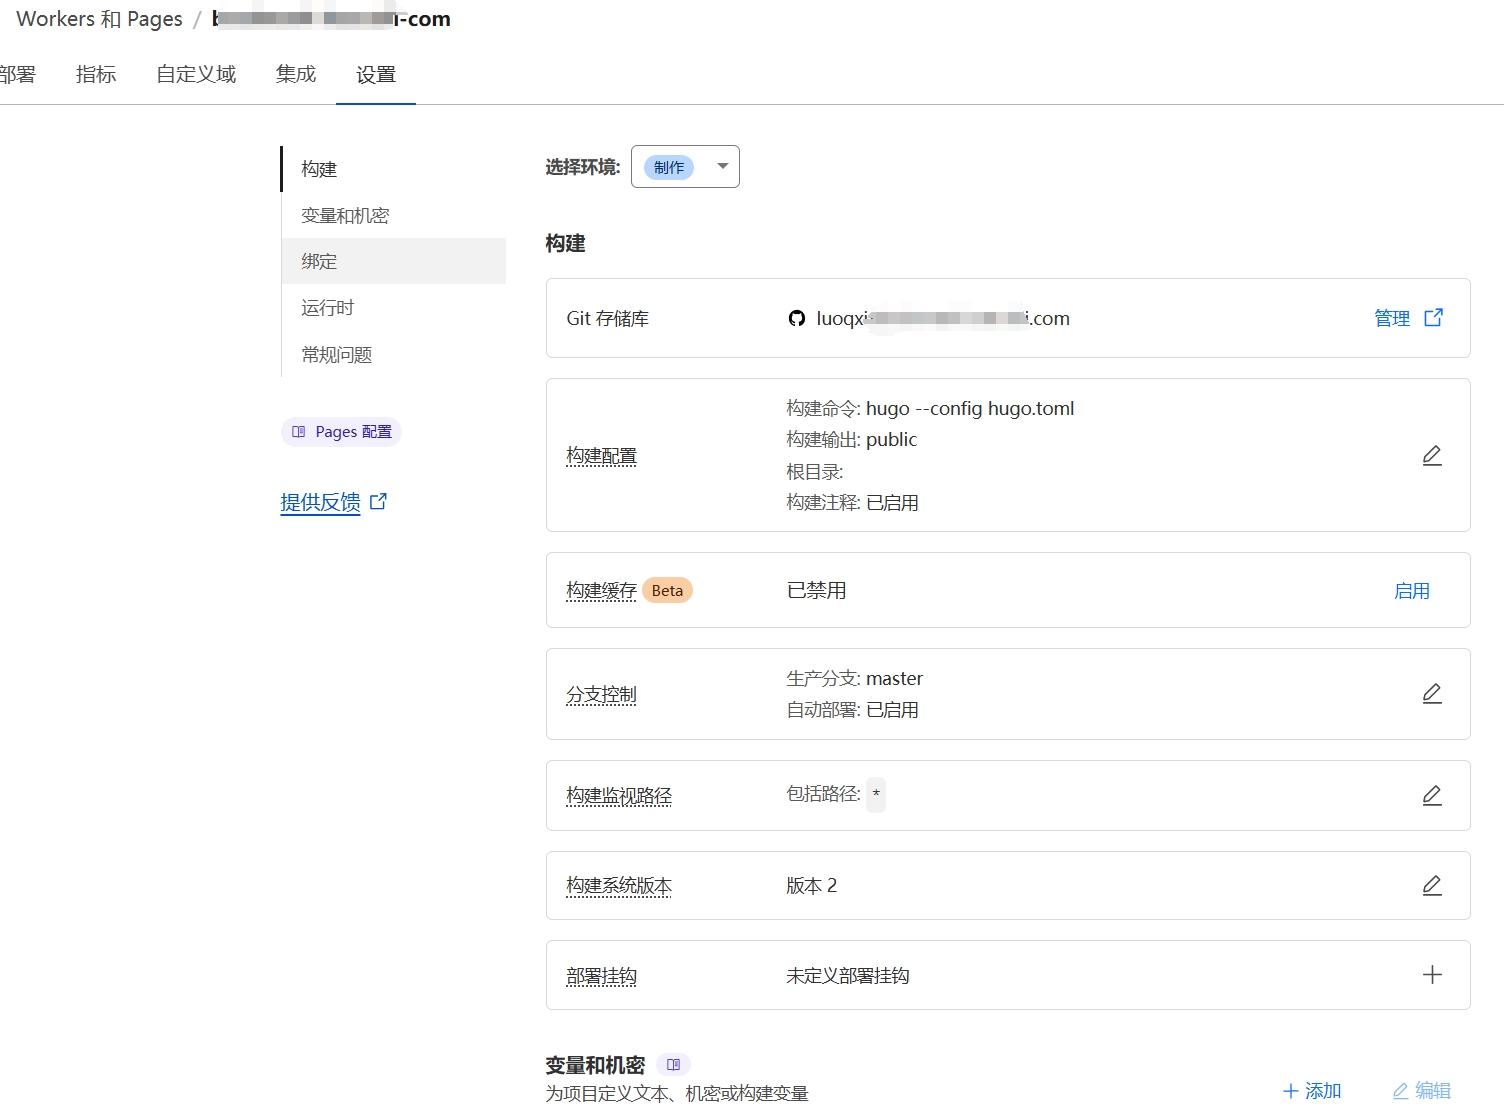The image size is (1504, 1116).
Task: Click the external link icon next to 管理
Action: pos(1434,317)
